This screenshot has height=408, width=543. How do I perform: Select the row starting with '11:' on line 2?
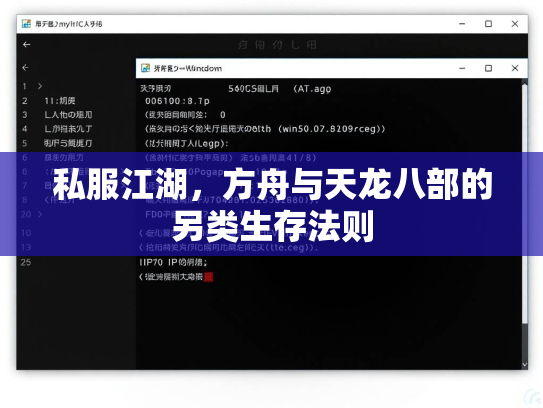coord(60,101)
